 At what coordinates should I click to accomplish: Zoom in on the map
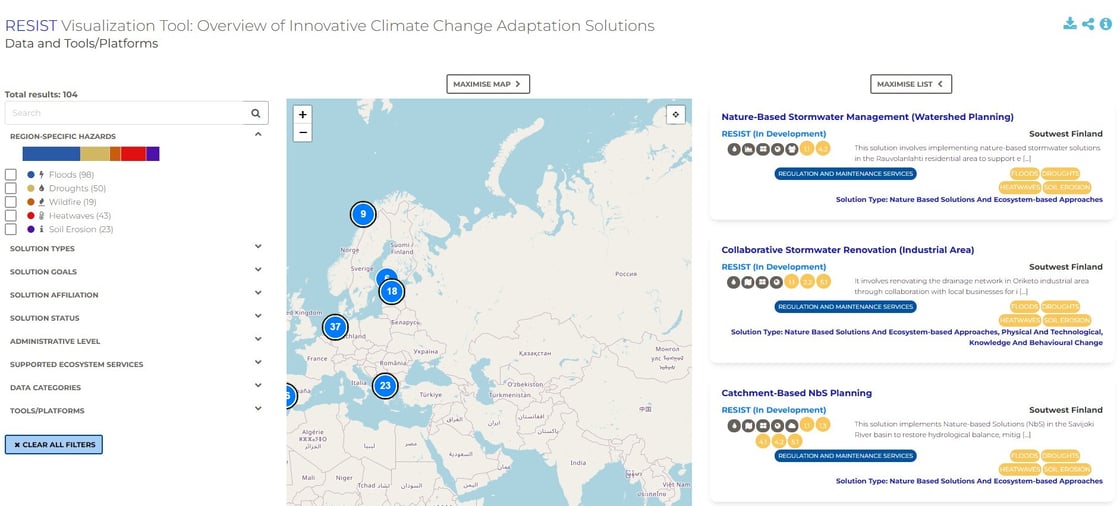coord(303,114)
